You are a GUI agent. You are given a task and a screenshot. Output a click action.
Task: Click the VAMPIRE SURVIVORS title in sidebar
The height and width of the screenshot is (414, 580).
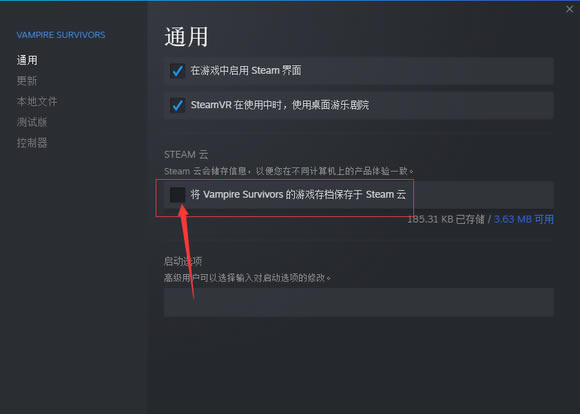pyautogui.click(x=61, y=35)
